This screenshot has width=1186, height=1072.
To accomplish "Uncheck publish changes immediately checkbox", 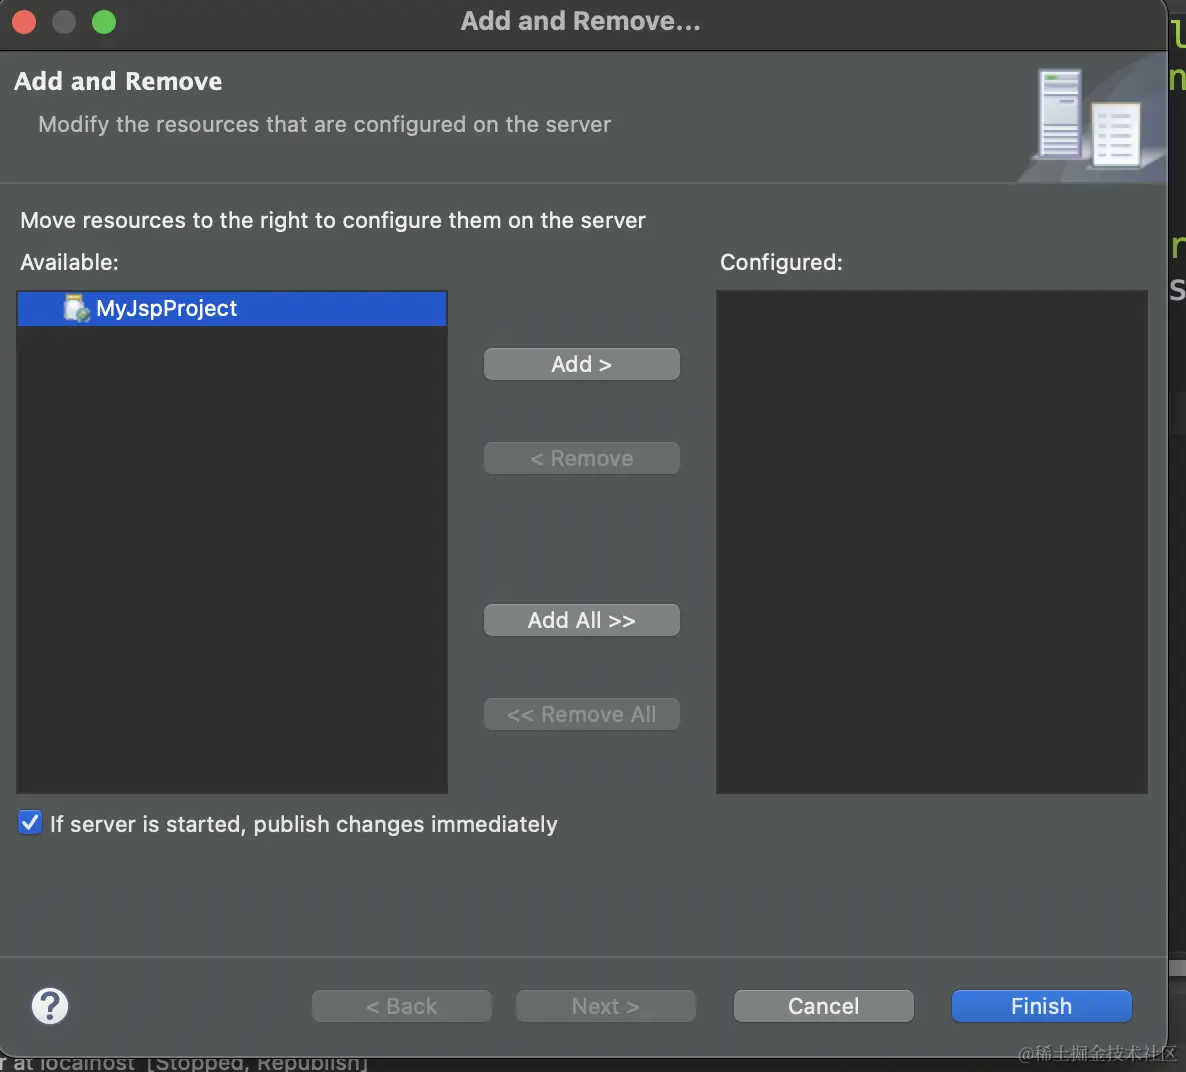I will click(x=30, y=822).
